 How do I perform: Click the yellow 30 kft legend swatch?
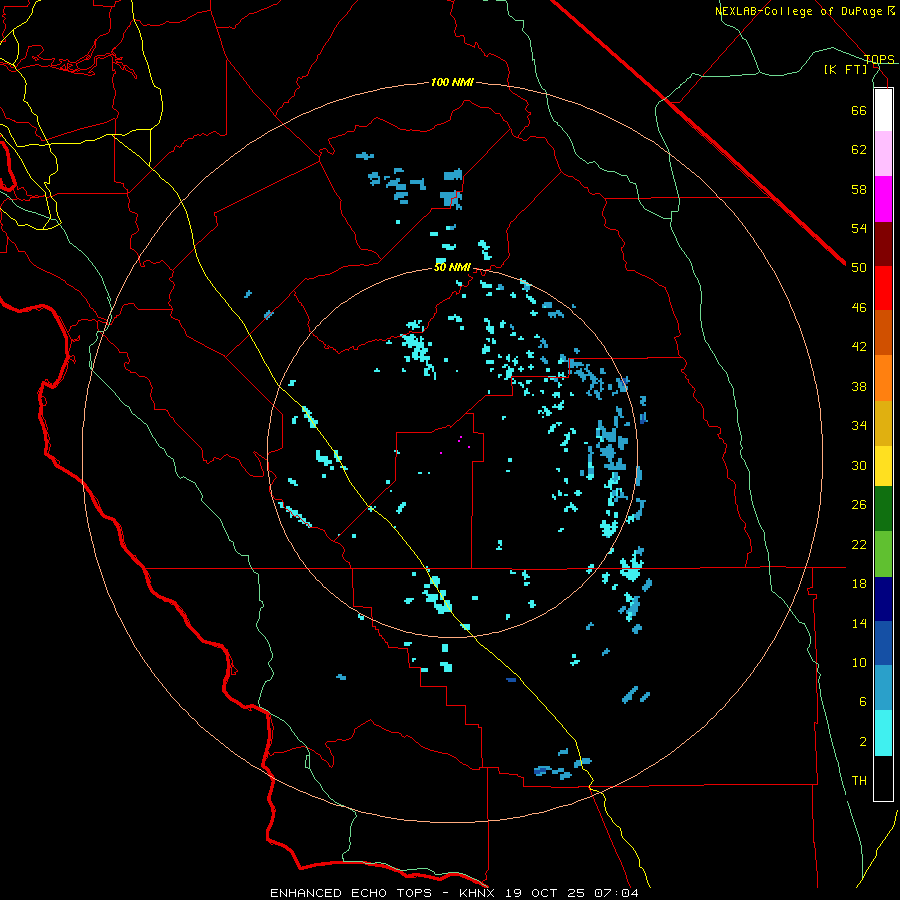883,466
